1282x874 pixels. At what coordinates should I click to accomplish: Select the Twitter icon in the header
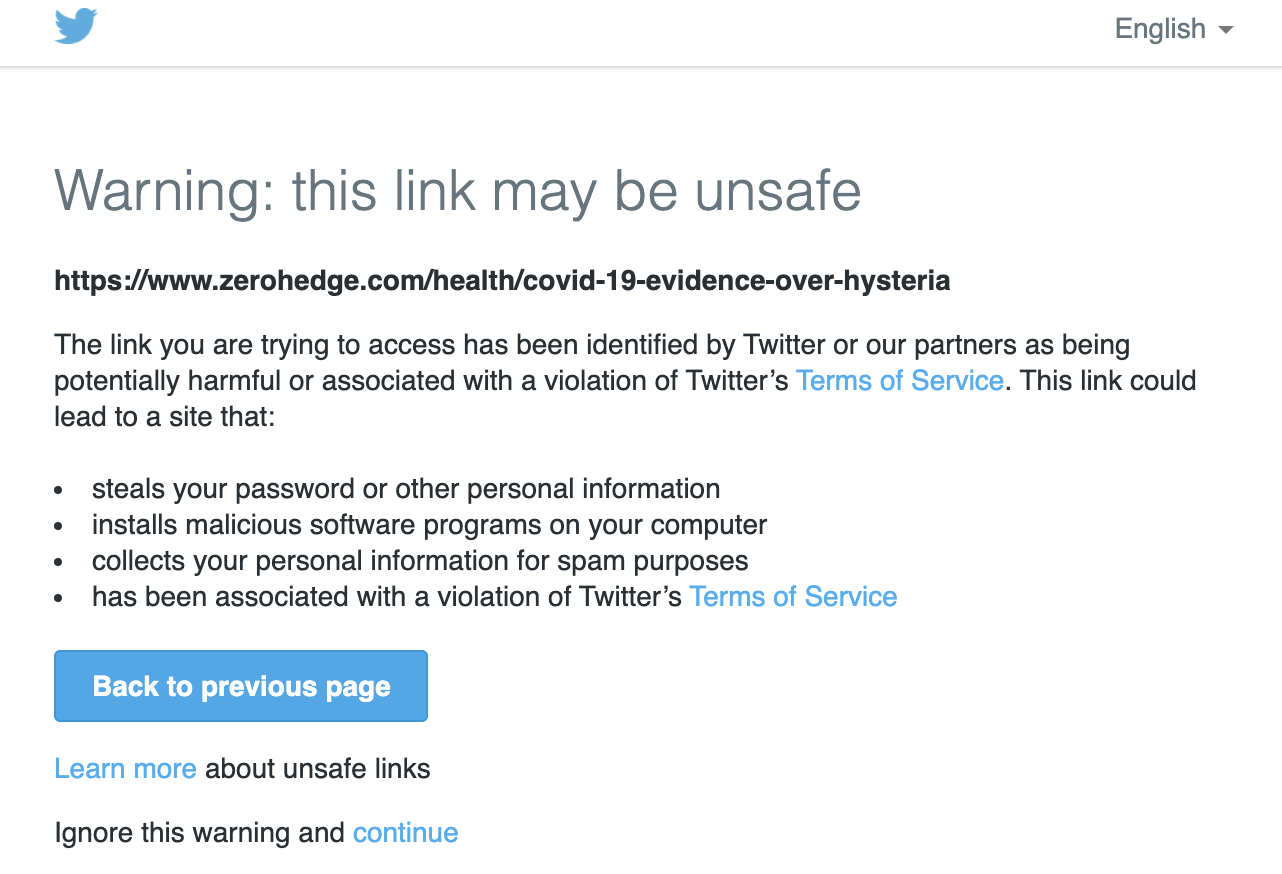click(76, 27)
